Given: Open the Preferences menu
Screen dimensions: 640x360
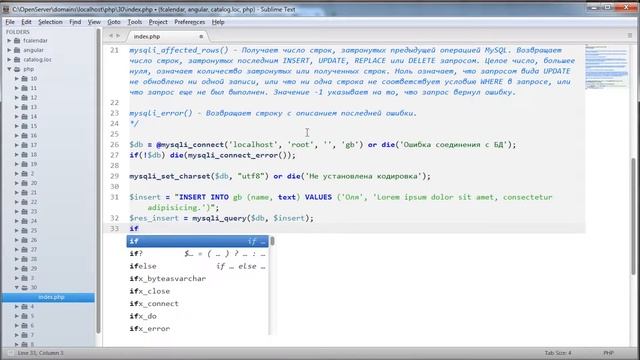Looking at the screenshot, I should (x=189, y=22).
